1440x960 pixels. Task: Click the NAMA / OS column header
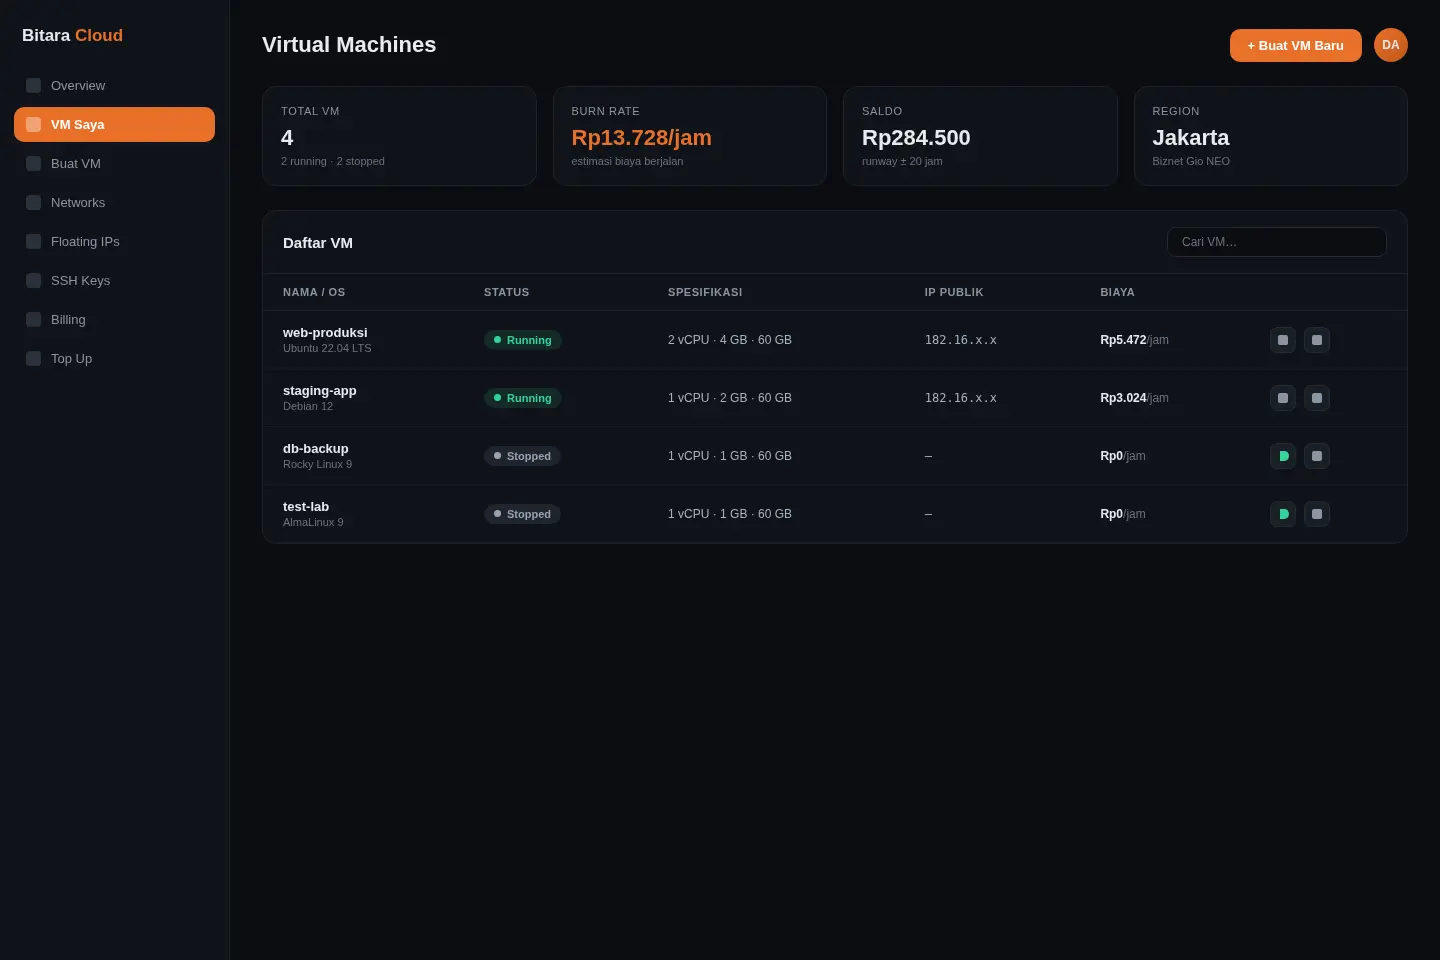[314, 292]
